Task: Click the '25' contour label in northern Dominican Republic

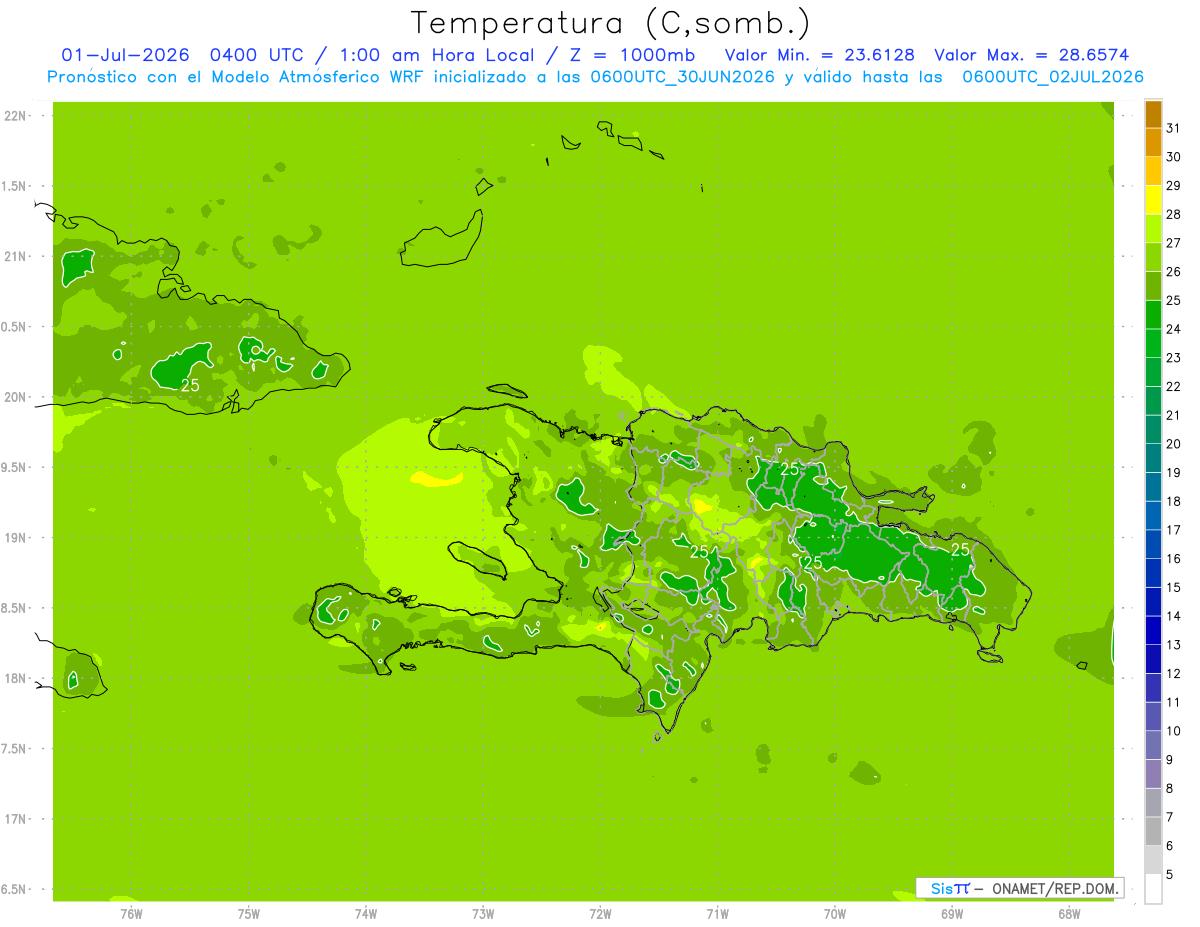Action: [790, 468]
